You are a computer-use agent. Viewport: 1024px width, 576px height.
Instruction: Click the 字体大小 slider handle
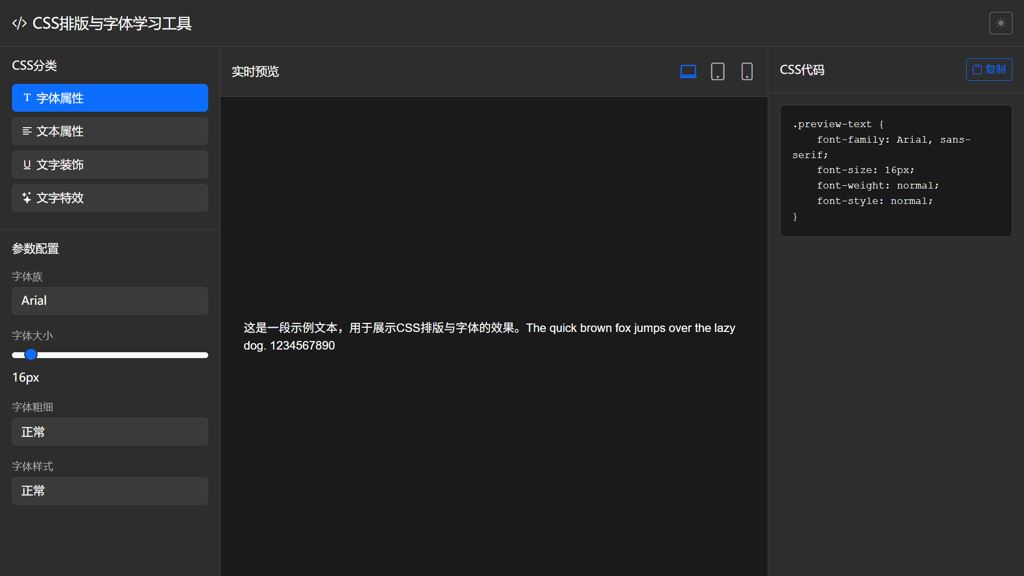point(31,355)
